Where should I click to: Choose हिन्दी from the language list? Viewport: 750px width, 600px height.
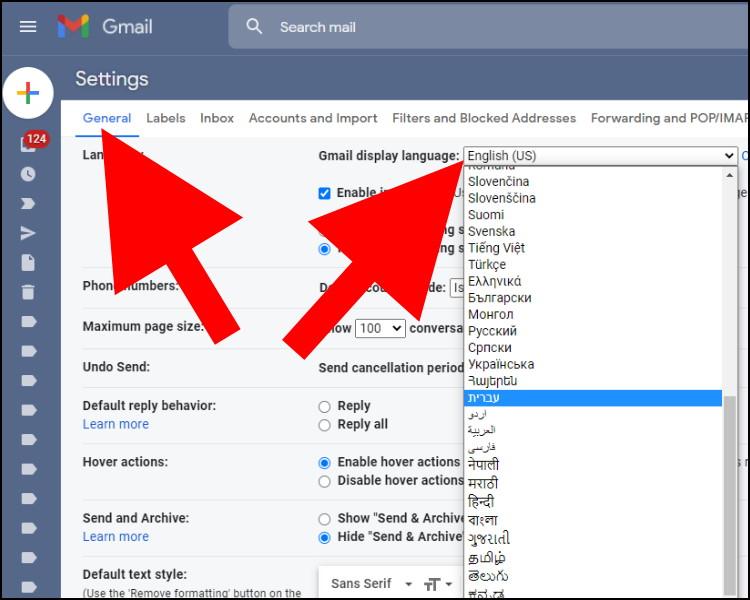(x=593, y=502)
